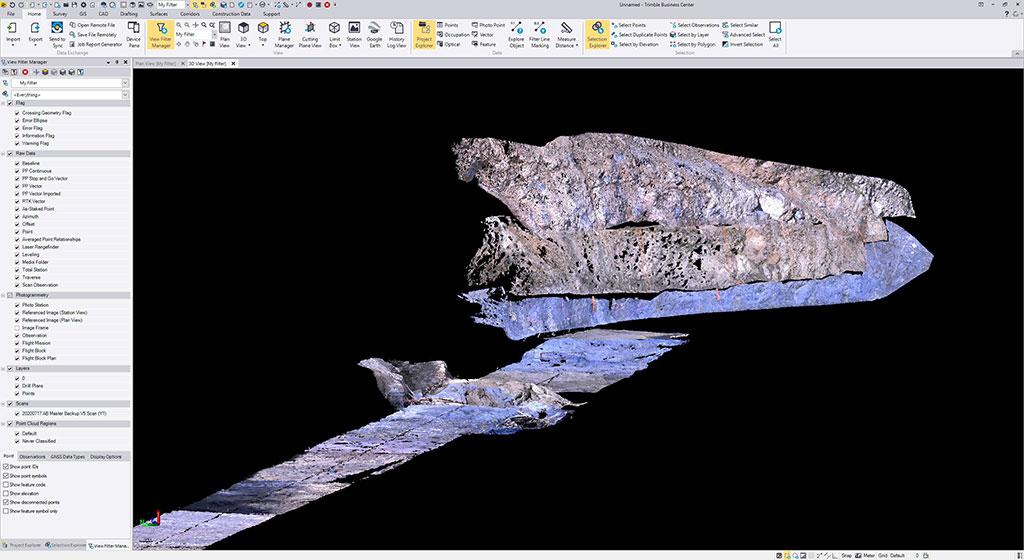The height and width of the screenshot is (560, 1024).
Task: Enable the Show elevation checkbox
Action: pos(6,493)
